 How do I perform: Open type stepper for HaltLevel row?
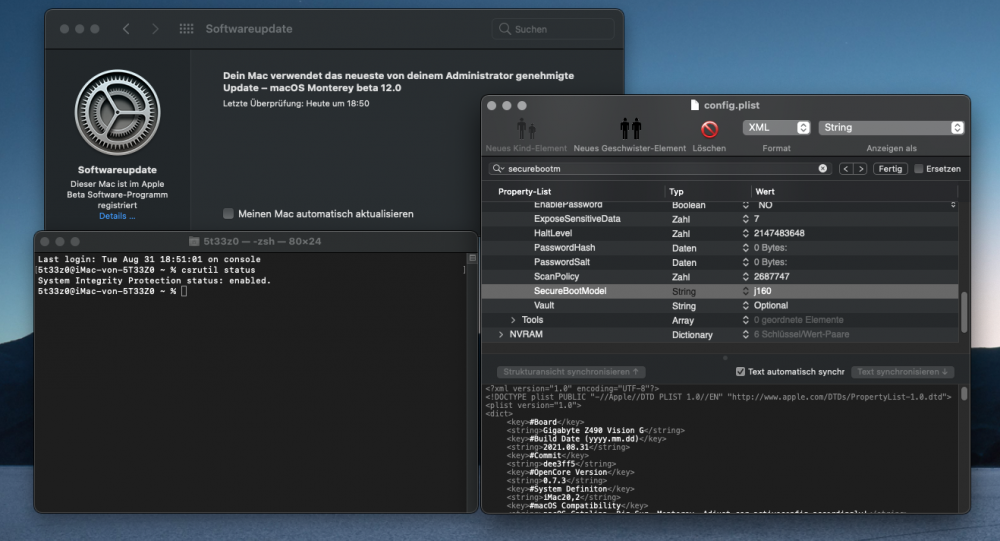coord(745,233)
